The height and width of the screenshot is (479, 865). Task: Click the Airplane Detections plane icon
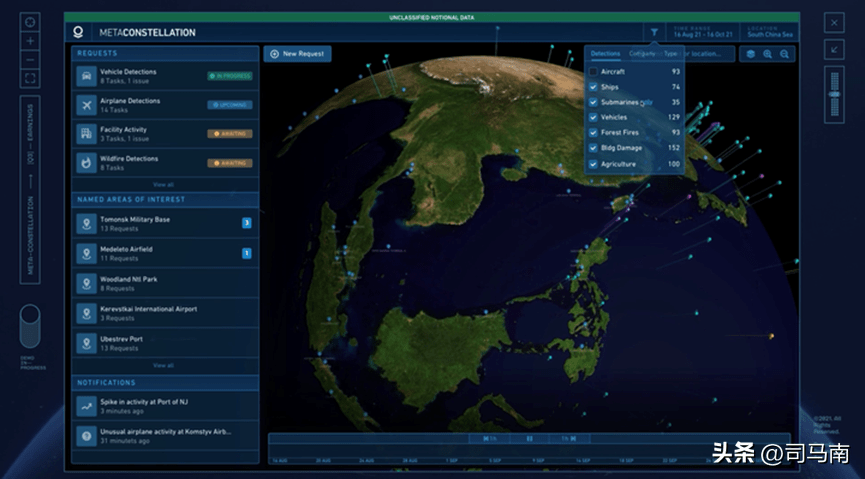coord(87,105)
